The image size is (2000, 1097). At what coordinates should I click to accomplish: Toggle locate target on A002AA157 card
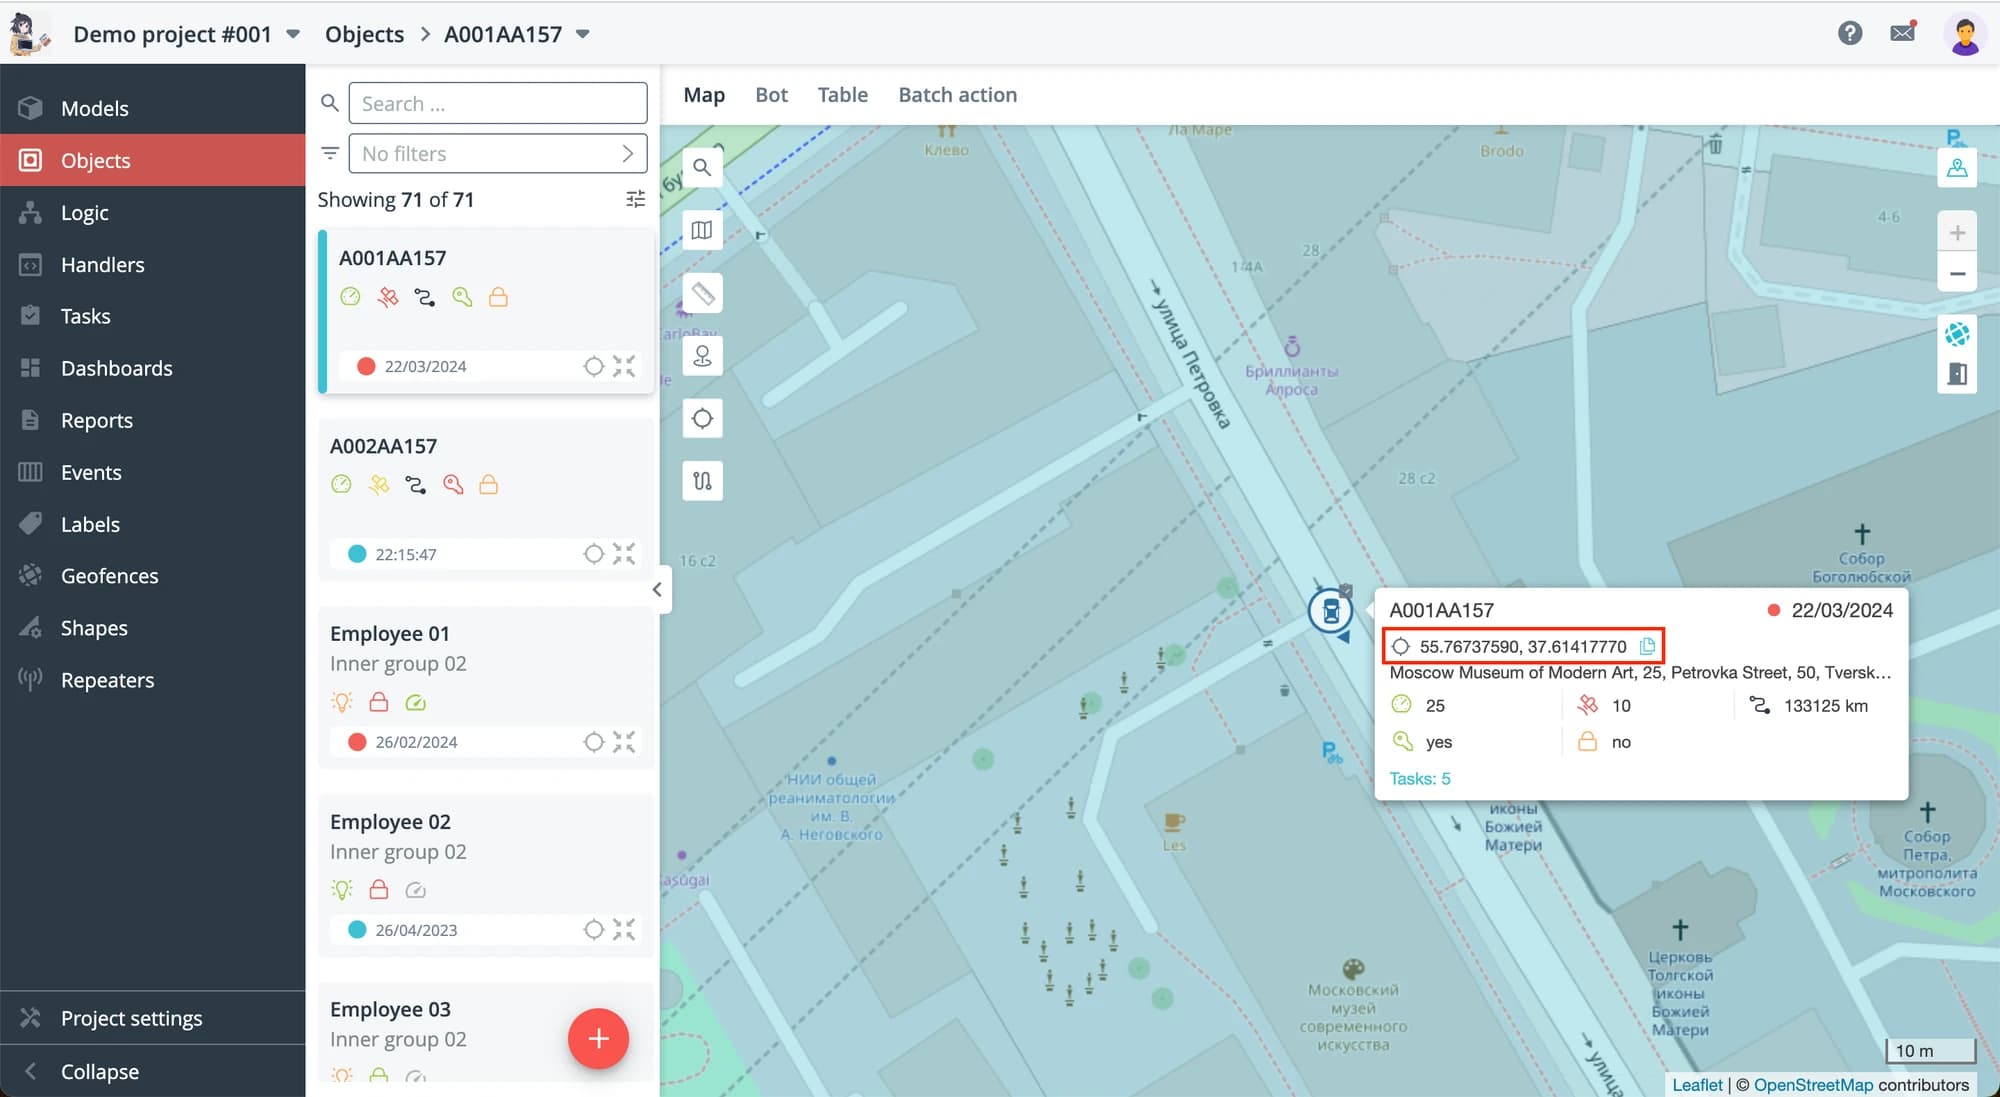594,554
